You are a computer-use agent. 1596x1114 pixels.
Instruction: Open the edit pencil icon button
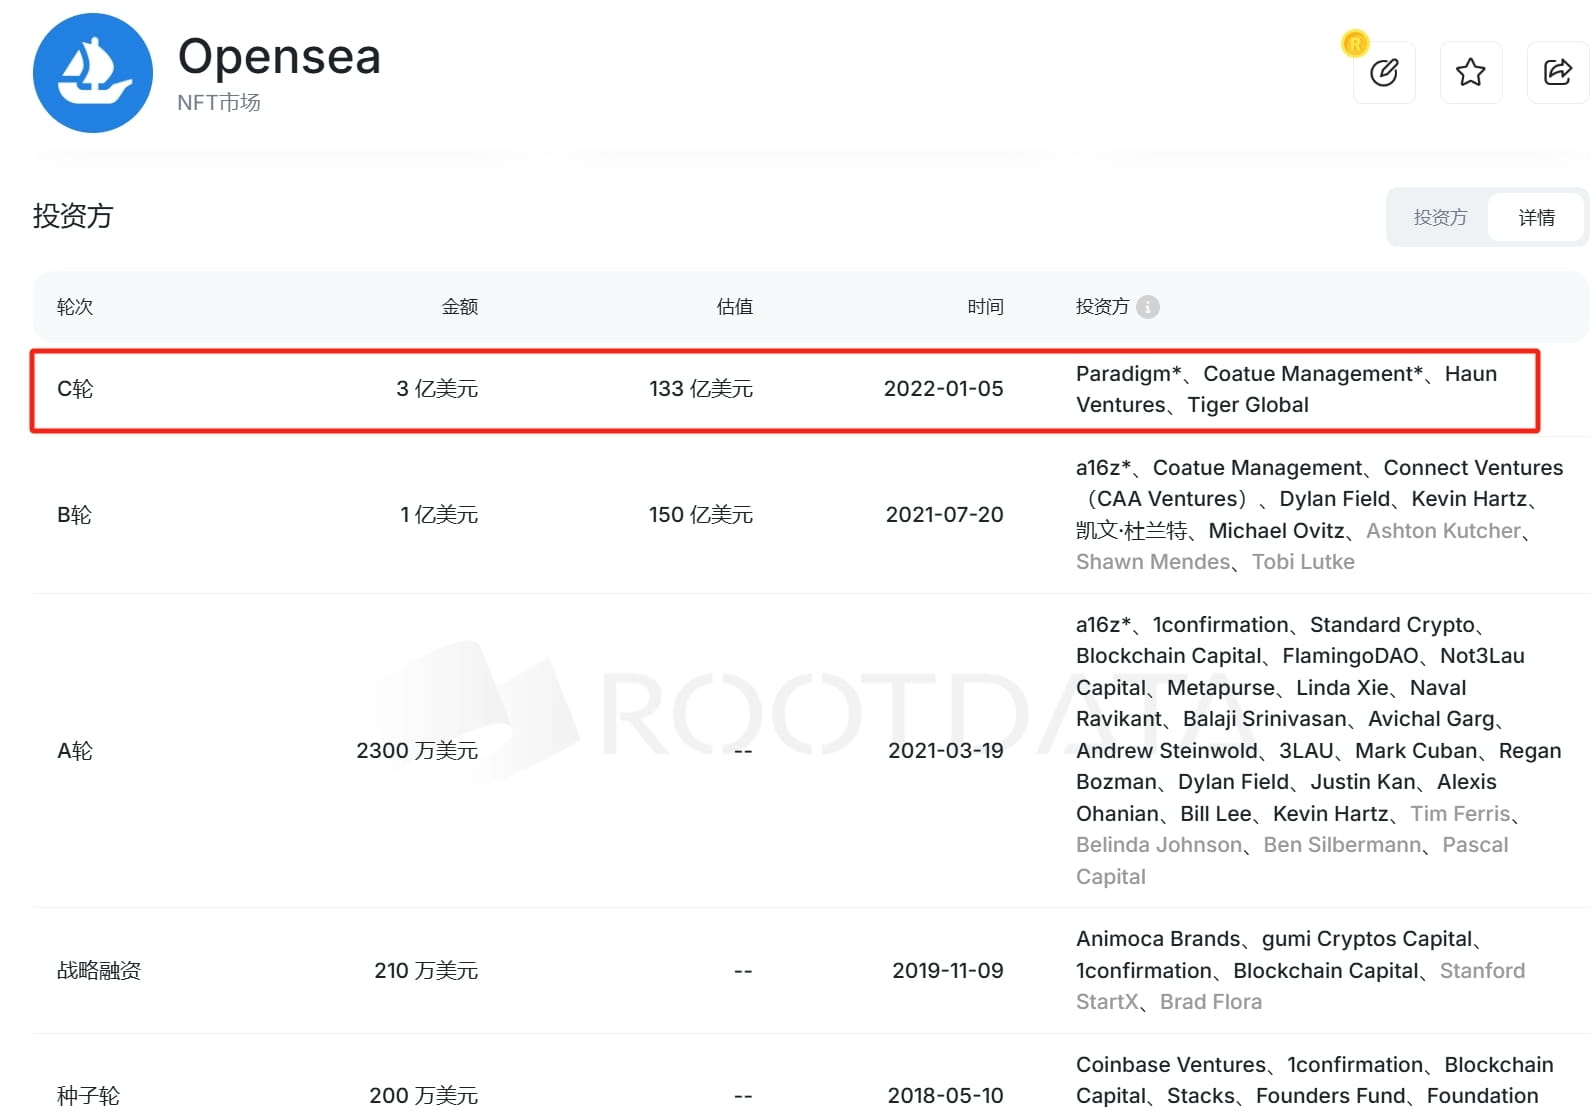pyautogui.click(x=1384, y=72)
